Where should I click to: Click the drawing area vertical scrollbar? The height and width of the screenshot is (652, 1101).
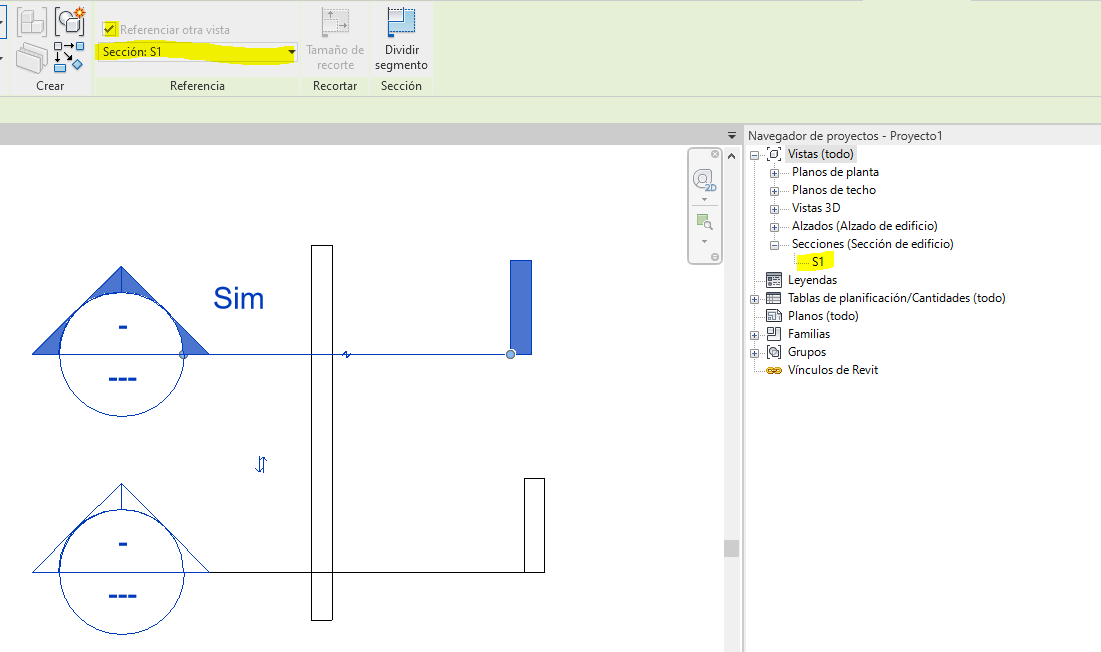click(731, 547)
